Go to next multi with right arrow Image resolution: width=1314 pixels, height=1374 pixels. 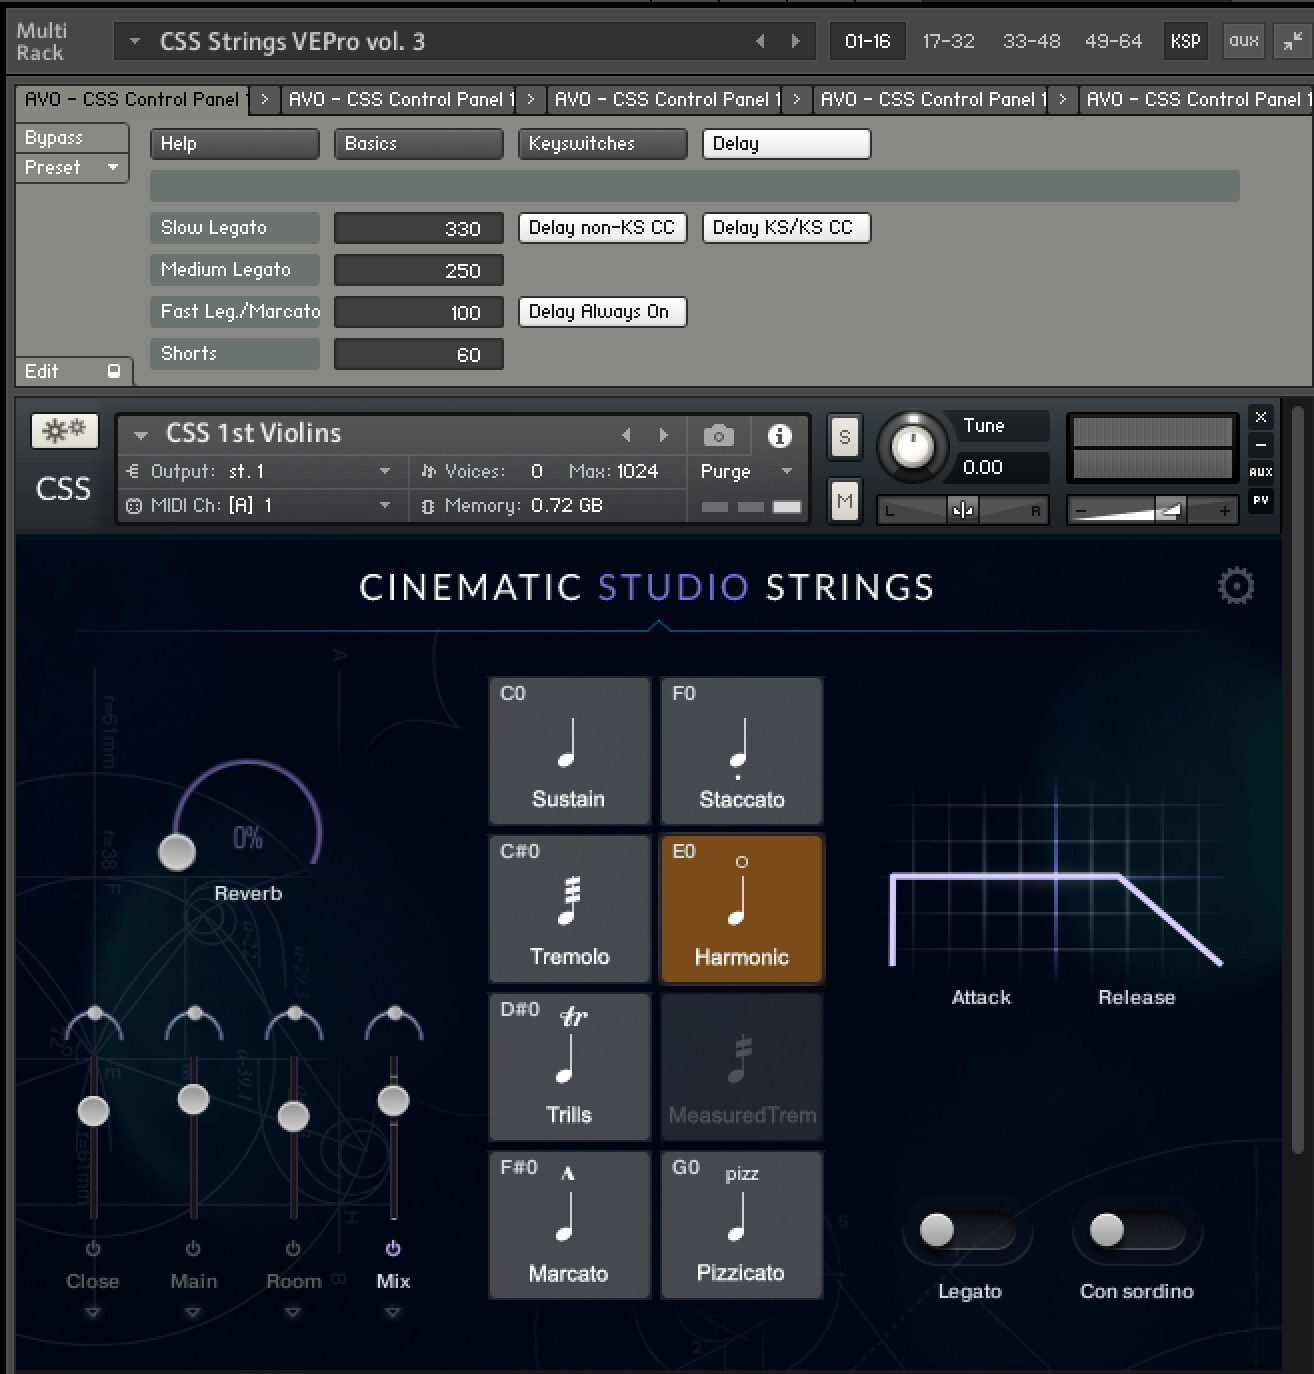[796, 41]
